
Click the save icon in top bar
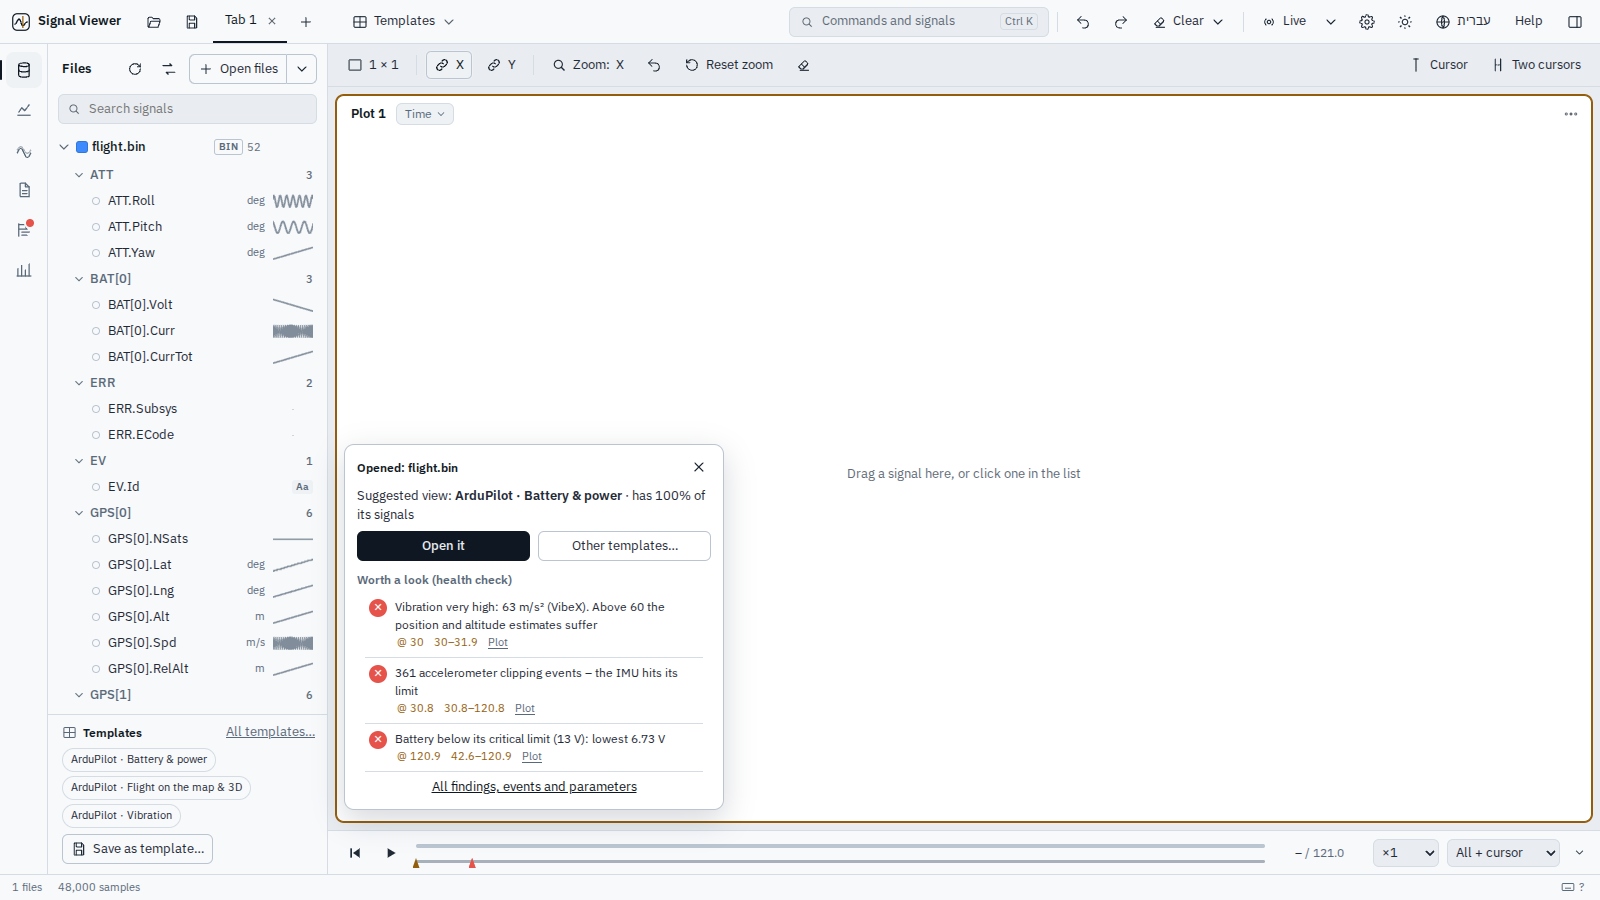[192, 21]
